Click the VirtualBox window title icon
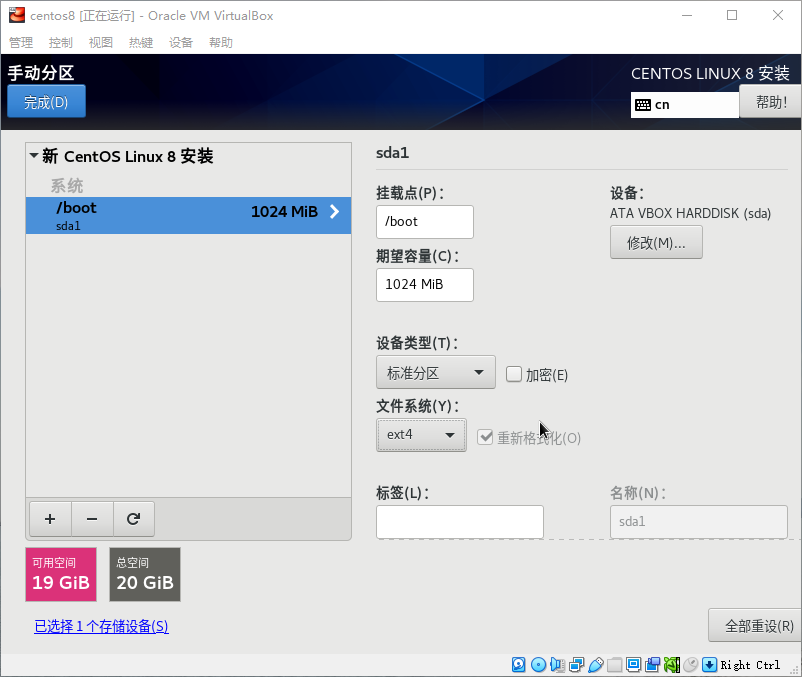 (17, 15)
